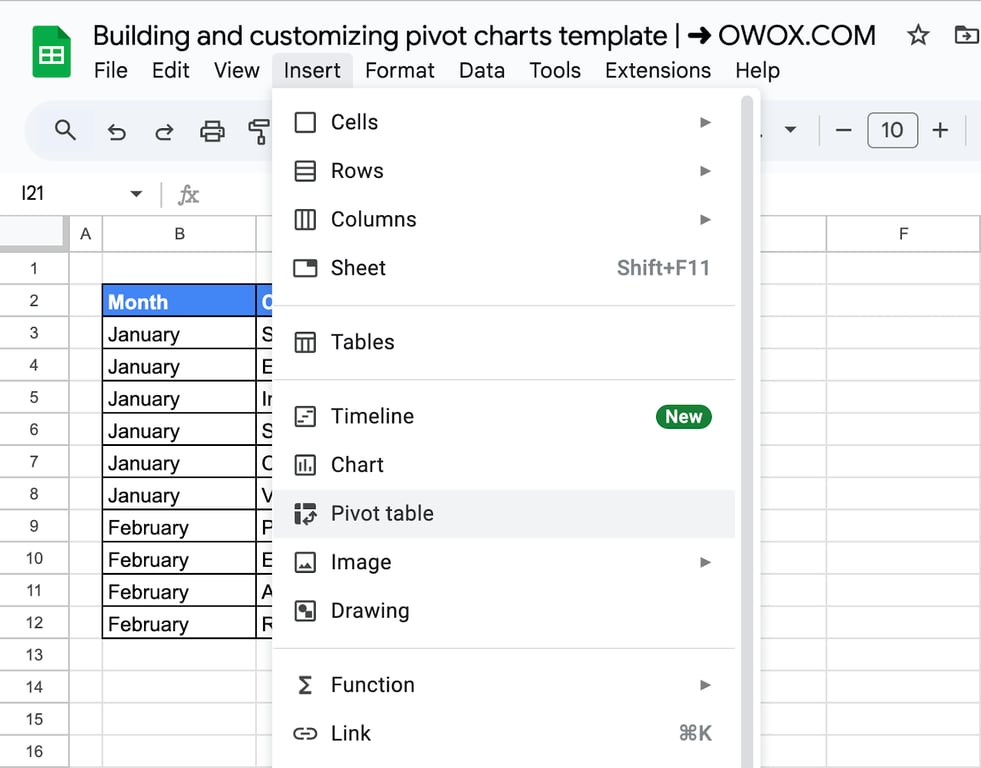Screen dimensions: 981x768
Task: Click the Cells square icon
Action: 305,122
